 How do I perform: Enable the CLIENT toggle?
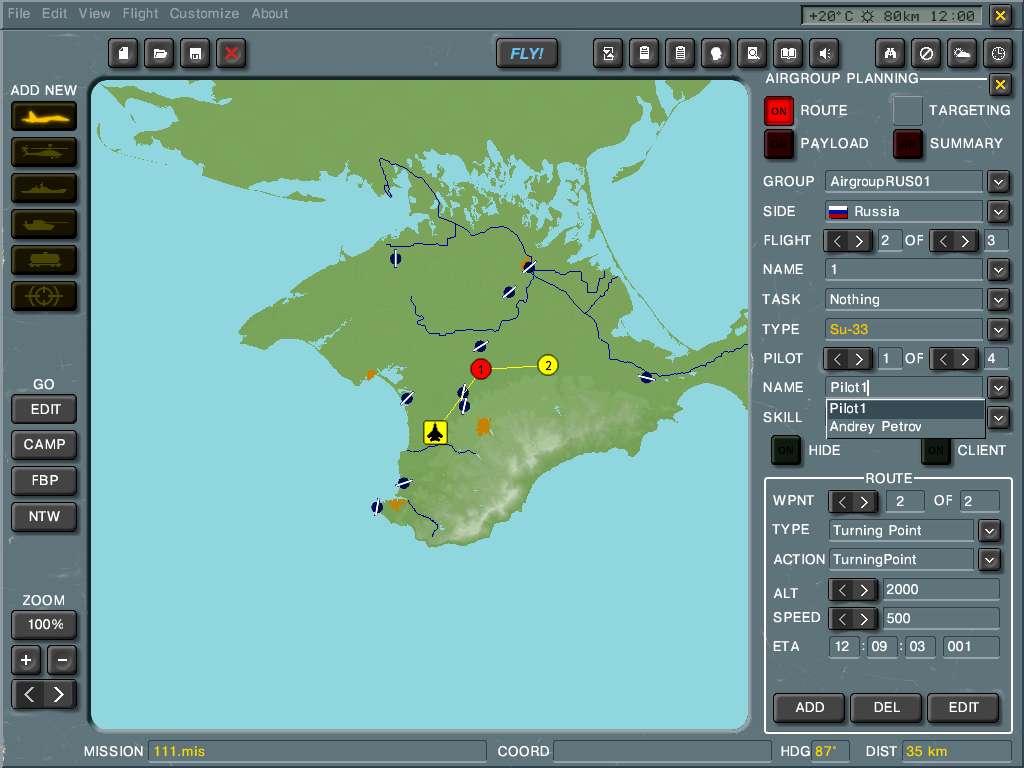936,451
